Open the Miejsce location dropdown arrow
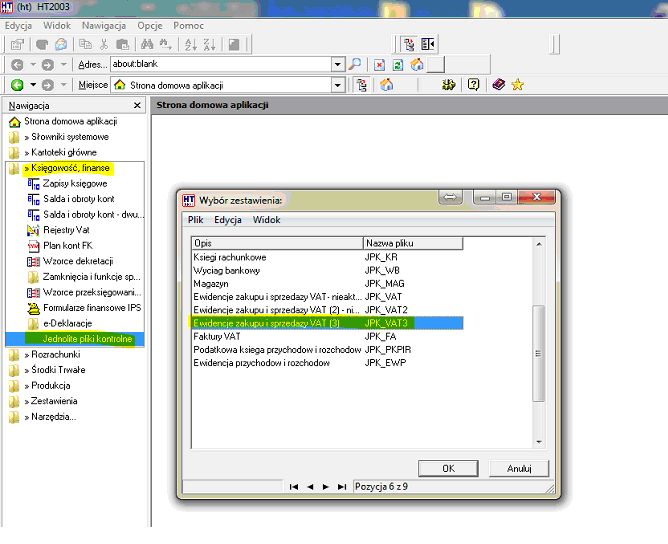 coord(337,85)
